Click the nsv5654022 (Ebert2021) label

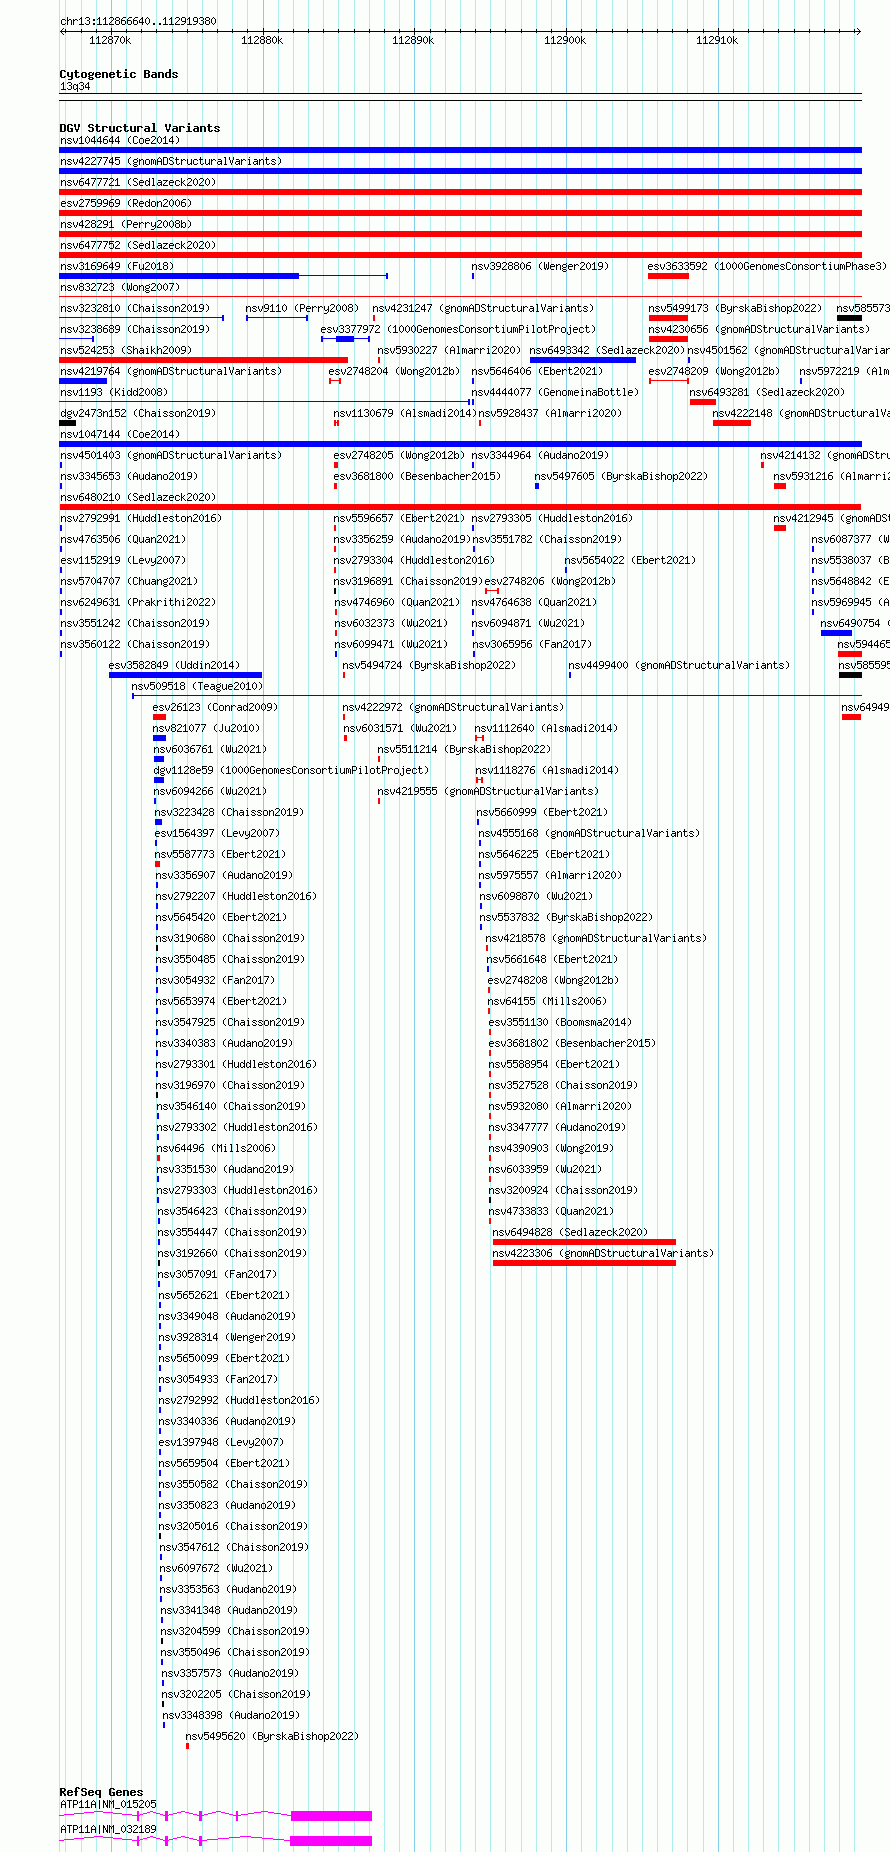tap(630, 560)
